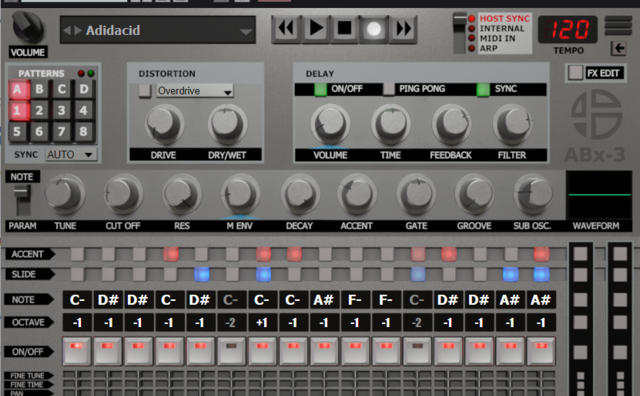Click the sync mode slider switch
Image resolution: width=640 pixels, height=396 pixels.
(x=460, y=33)
